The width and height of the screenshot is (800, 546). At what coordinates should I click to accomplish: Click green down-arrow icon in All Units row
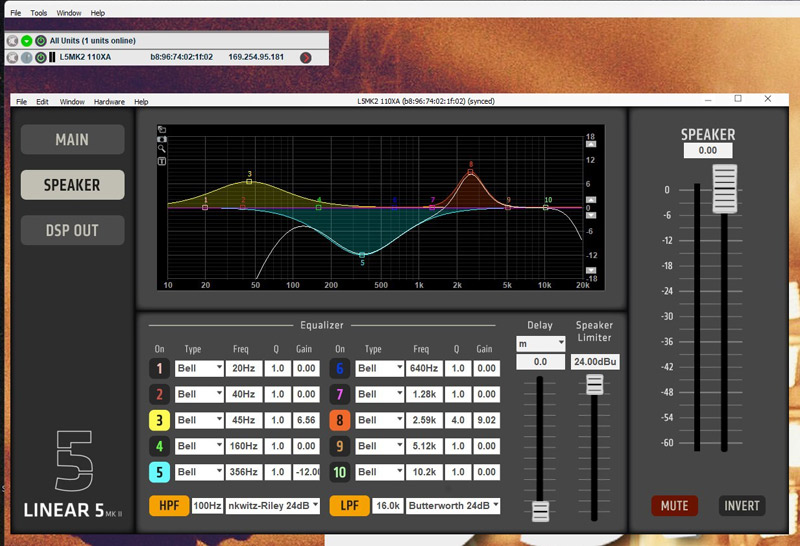tap(26, 41)
